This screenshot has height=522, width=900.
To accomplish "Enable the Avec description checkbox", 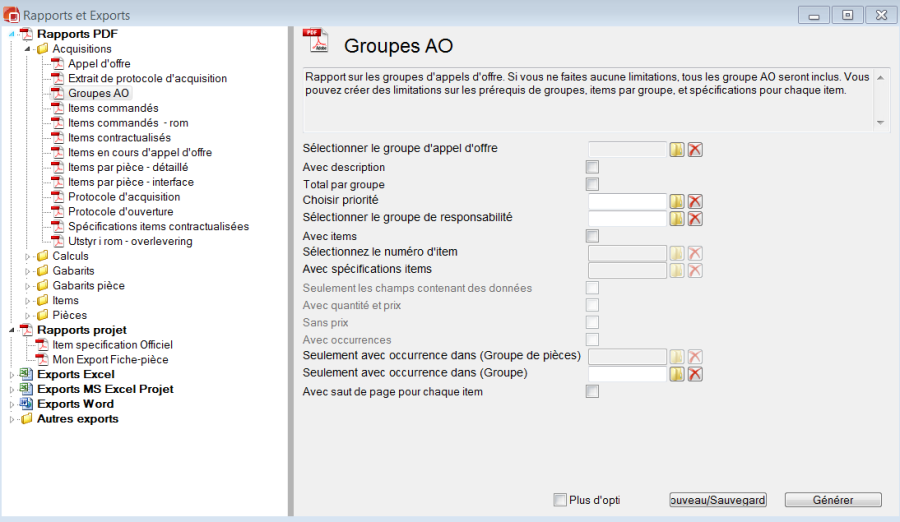I will pos(592,167).
